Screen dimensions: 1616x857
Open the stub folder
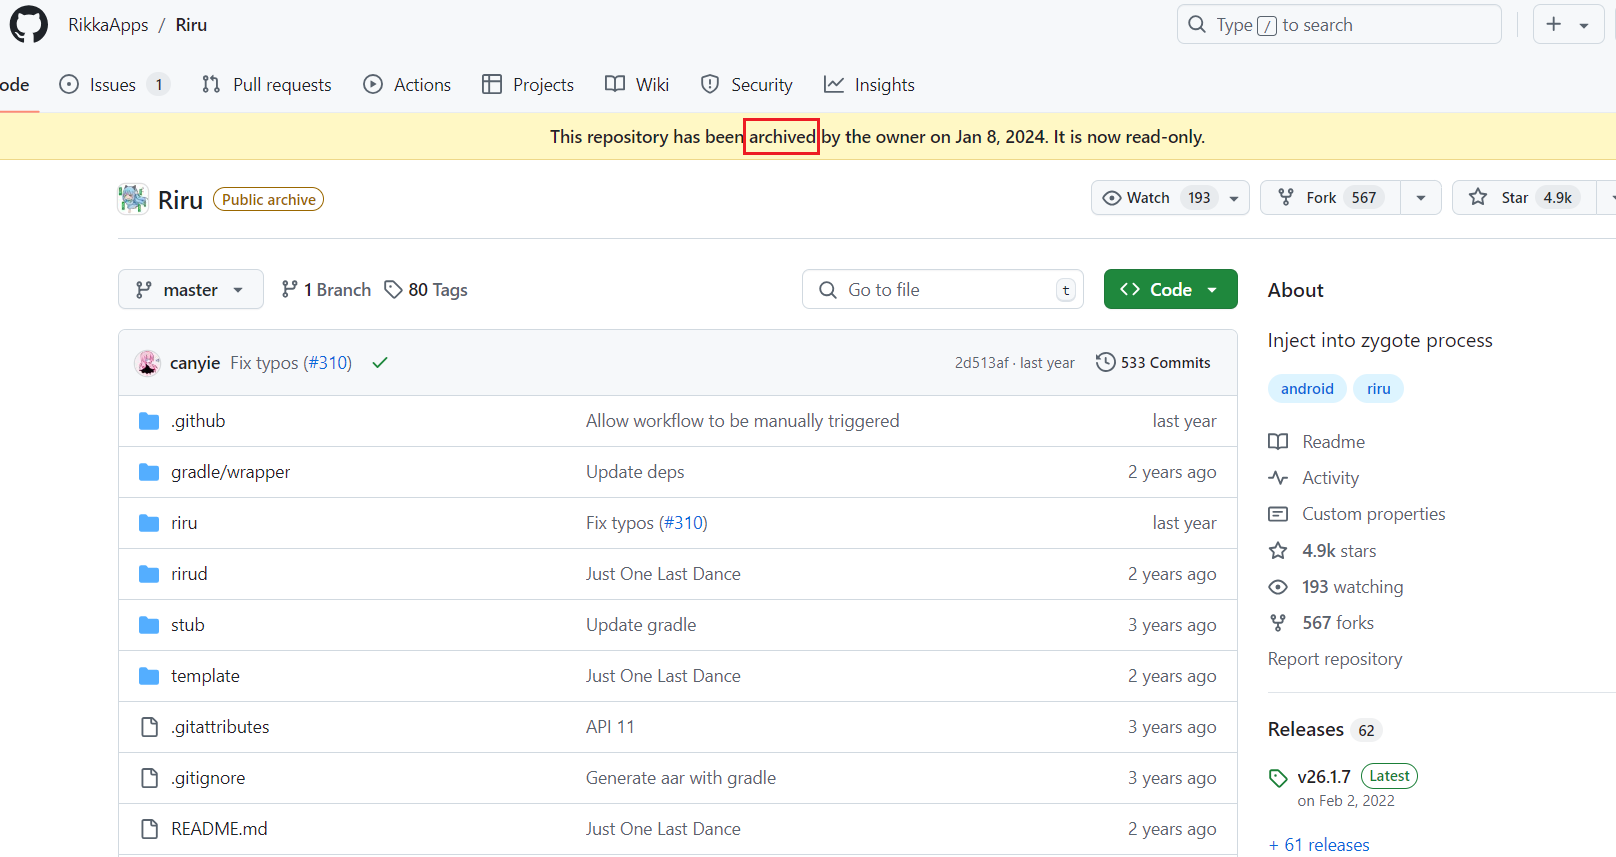[188, 625]
